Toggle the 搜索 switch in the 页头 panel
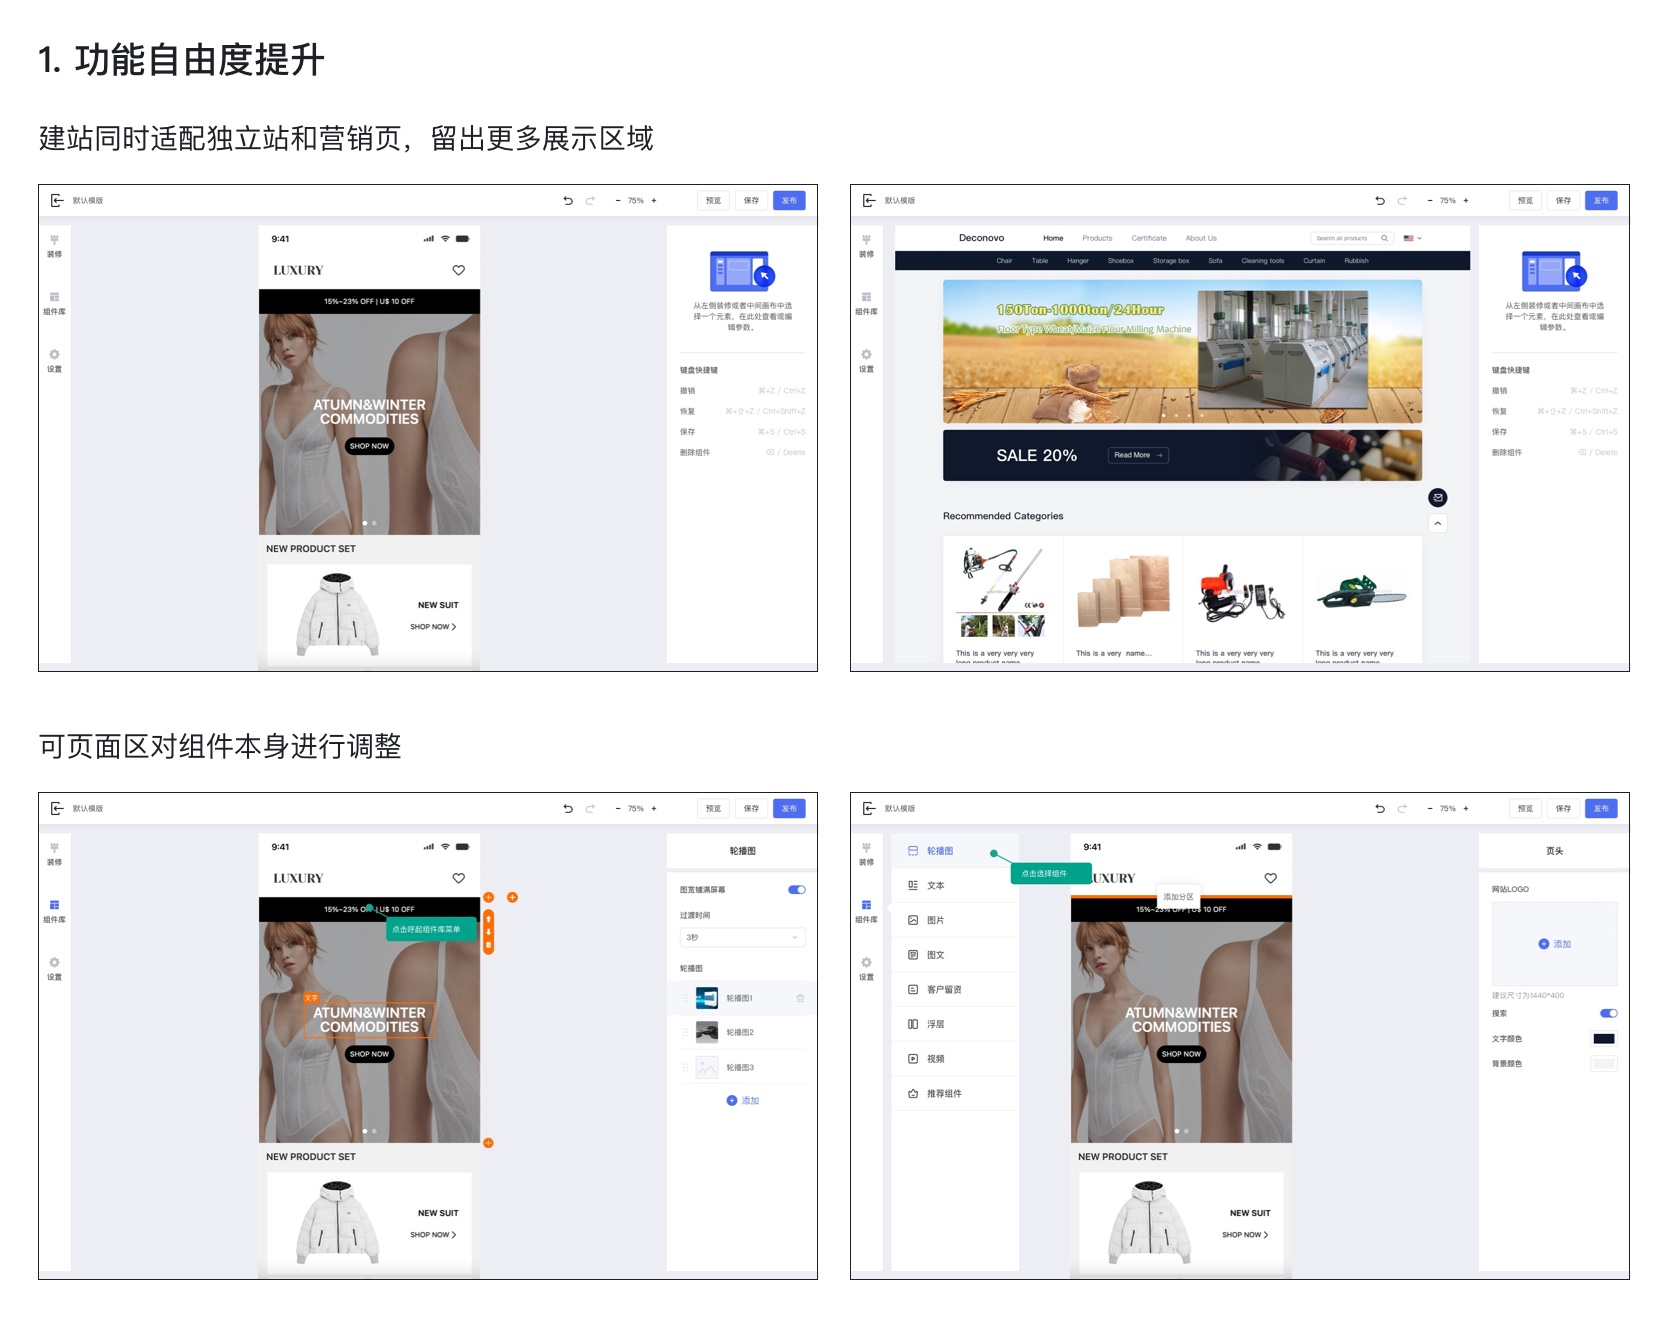Viewport: 1666px width, 1320px height. [x=1608, y=1013]
